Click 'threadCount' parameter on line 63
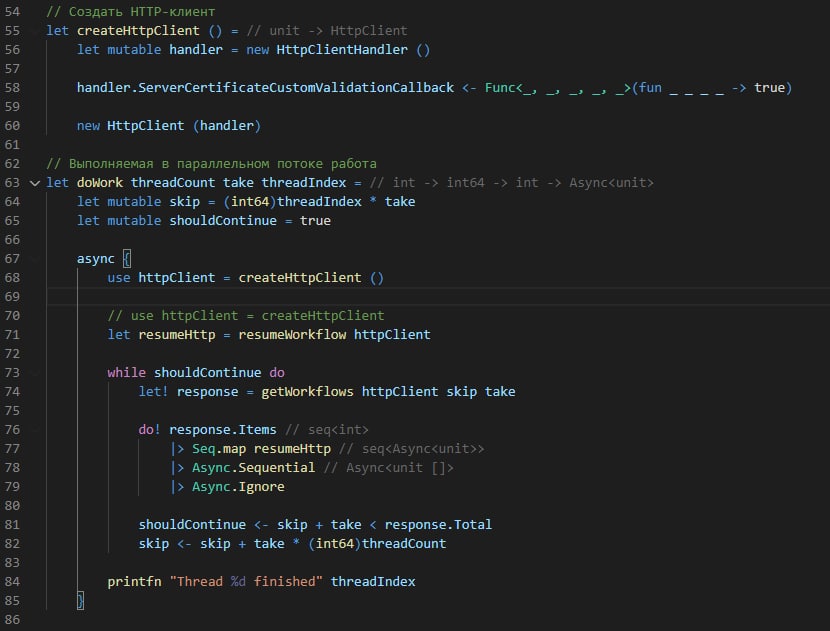830x631 pixels. [x=173, y=183]
